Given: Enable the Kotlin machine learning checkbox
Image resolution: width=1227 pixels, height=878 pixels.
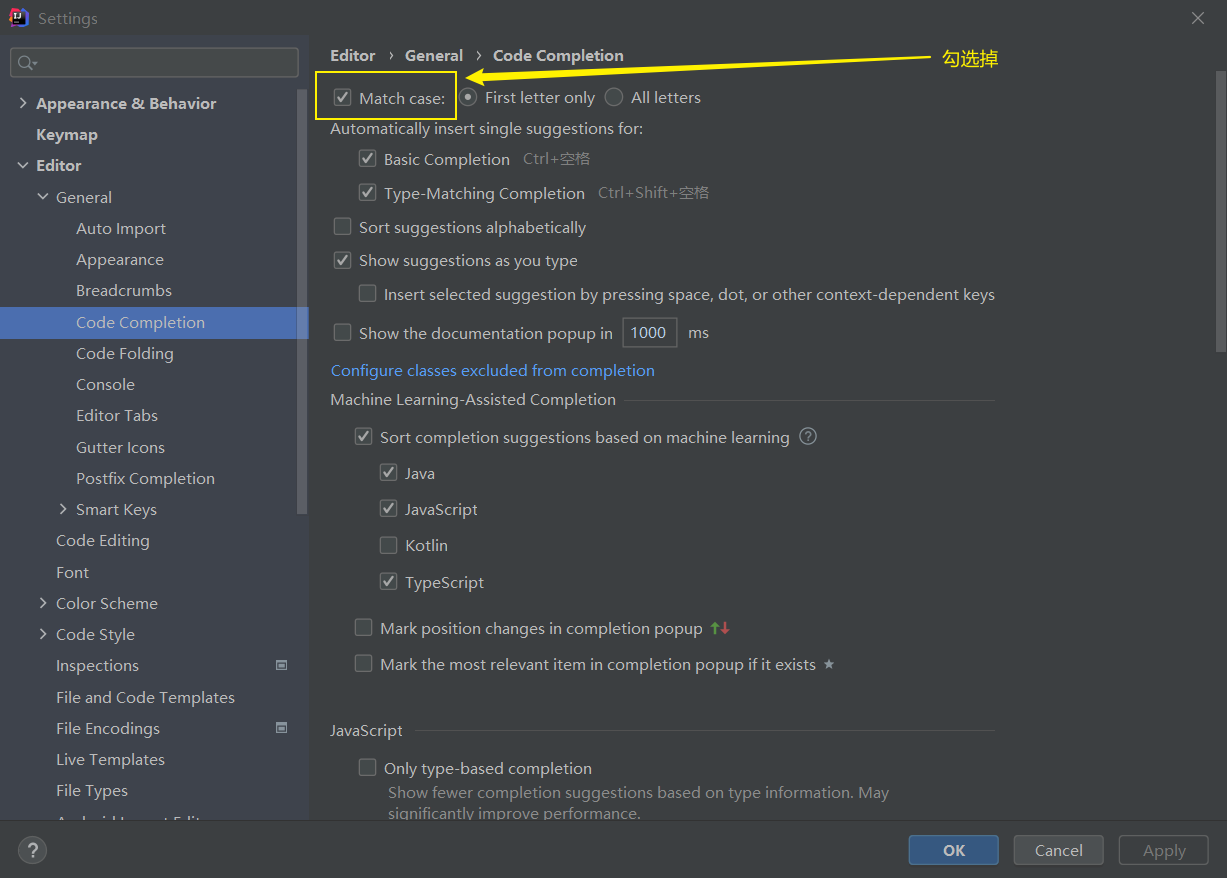Looking at the screenshot, I should [x=389, y=545].
